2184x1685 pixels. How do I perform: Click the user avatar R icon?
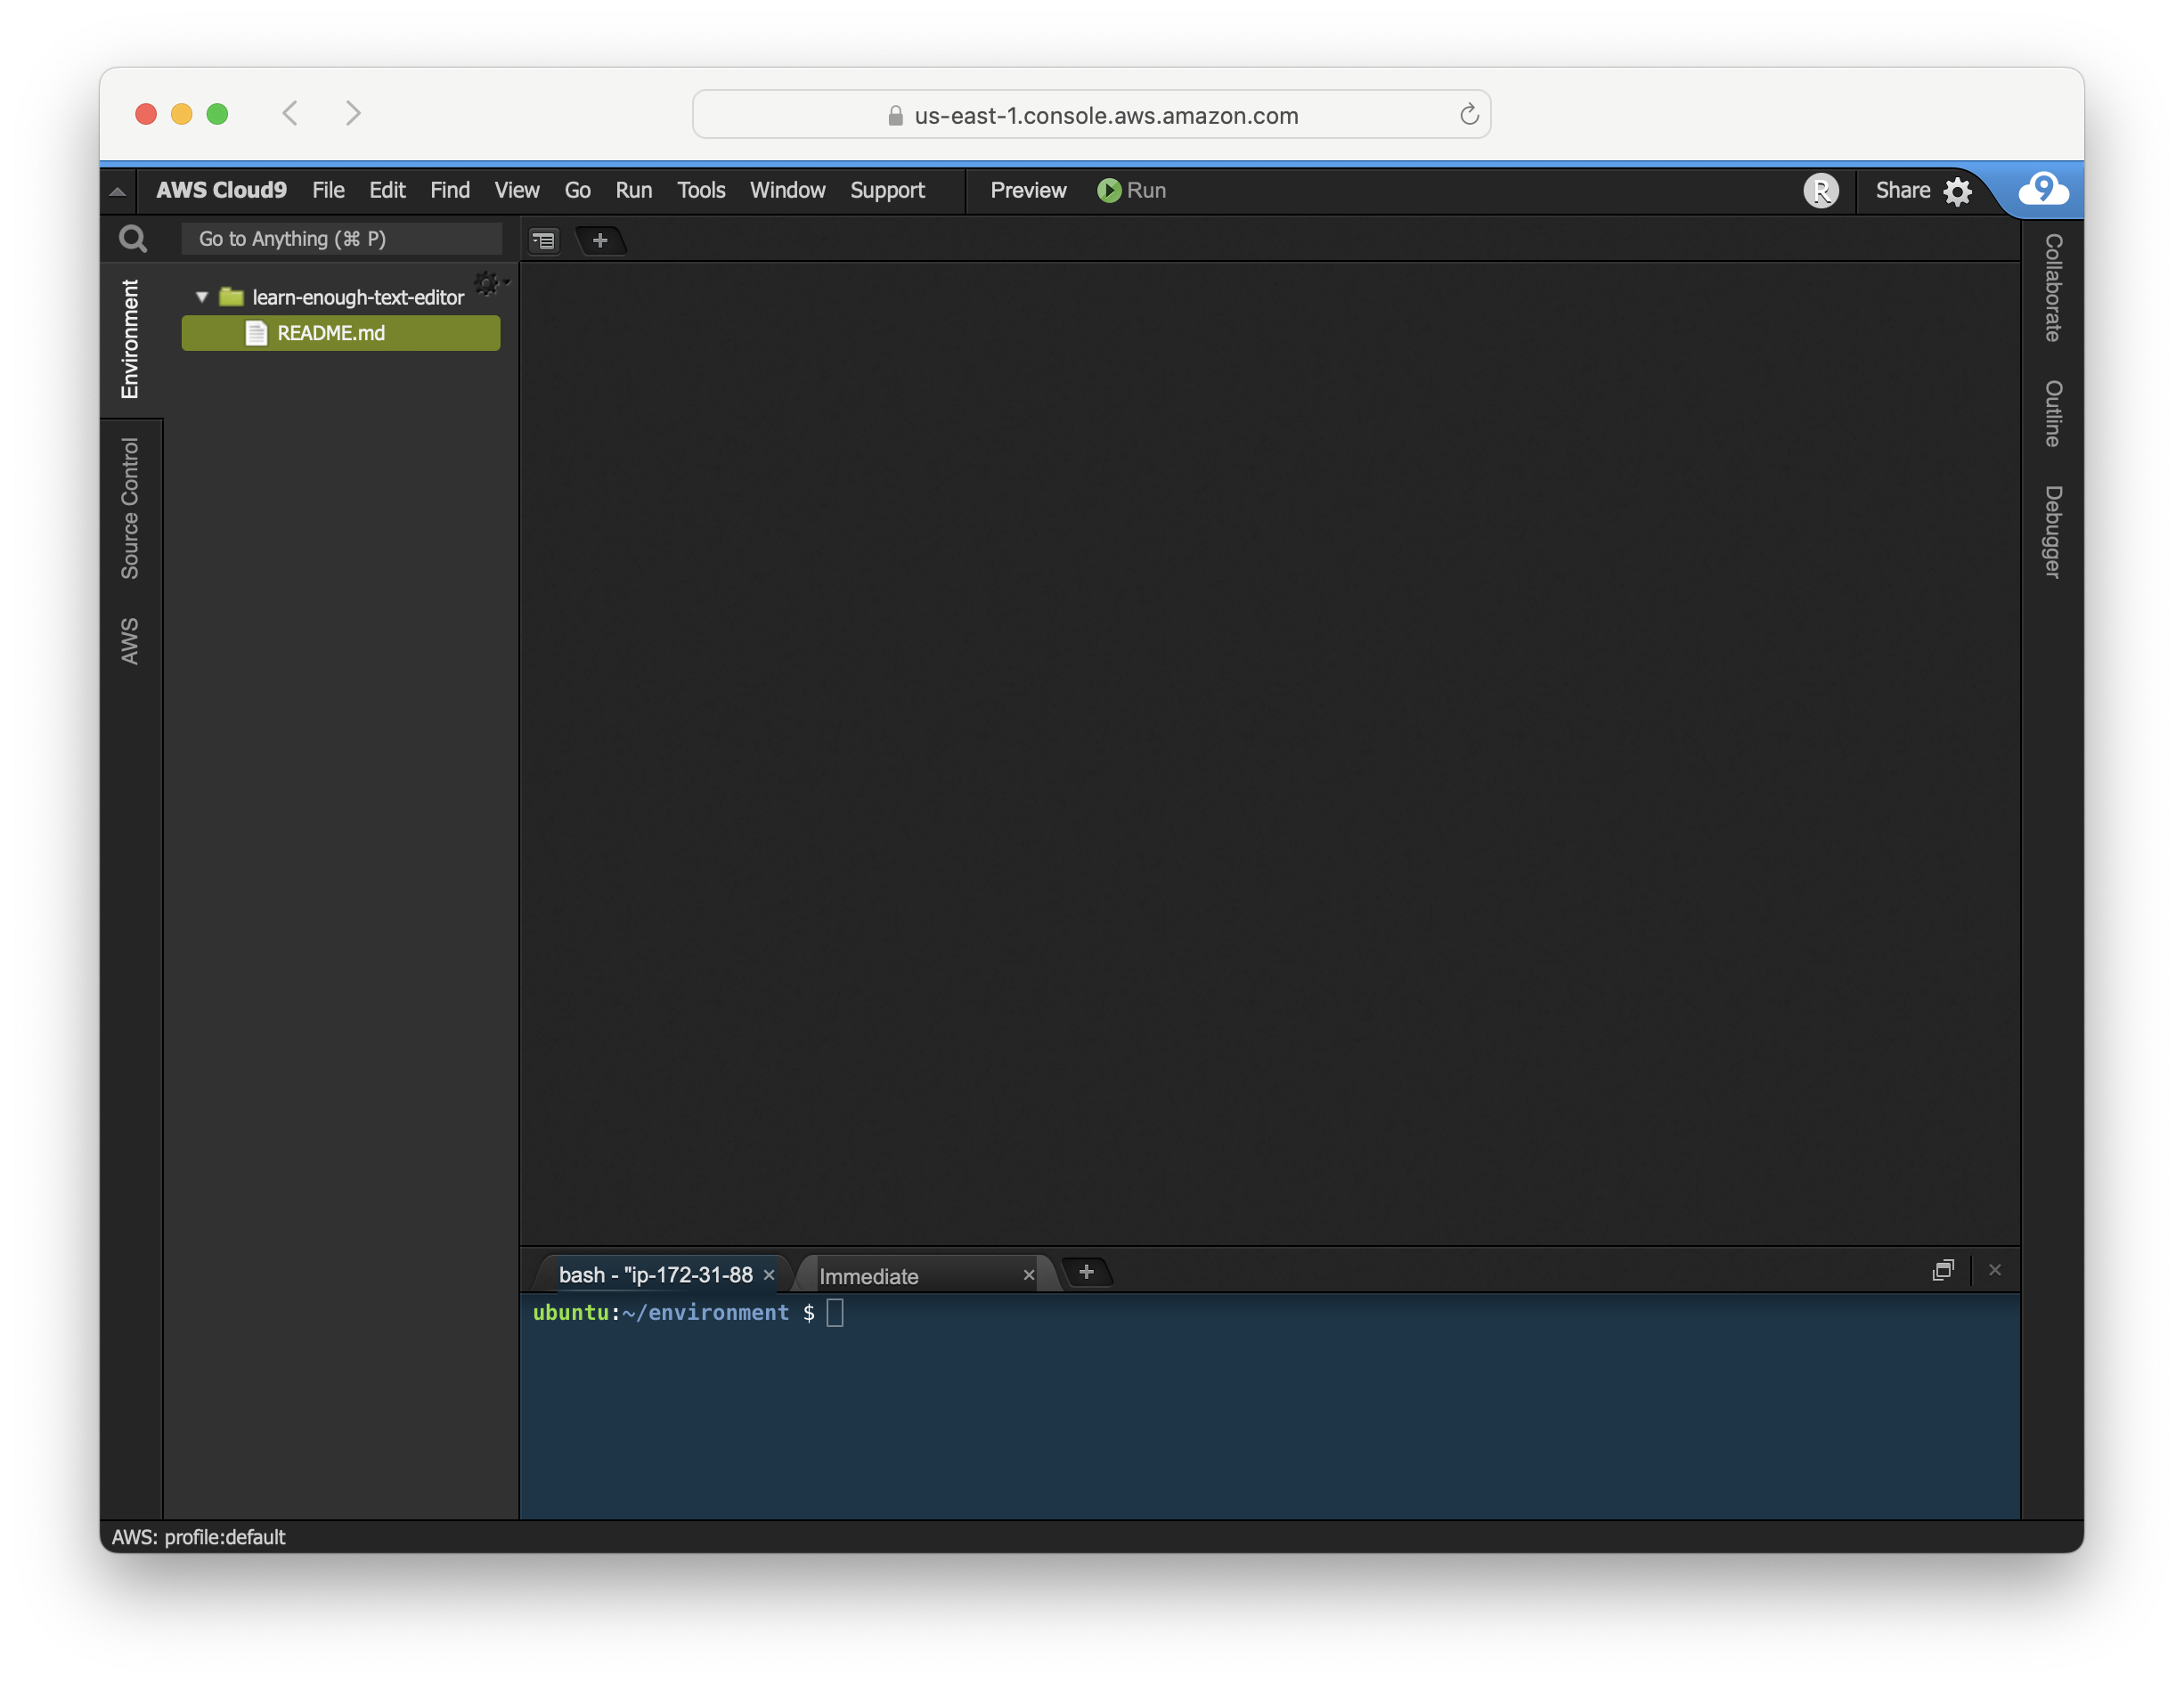coord(1820,191)
